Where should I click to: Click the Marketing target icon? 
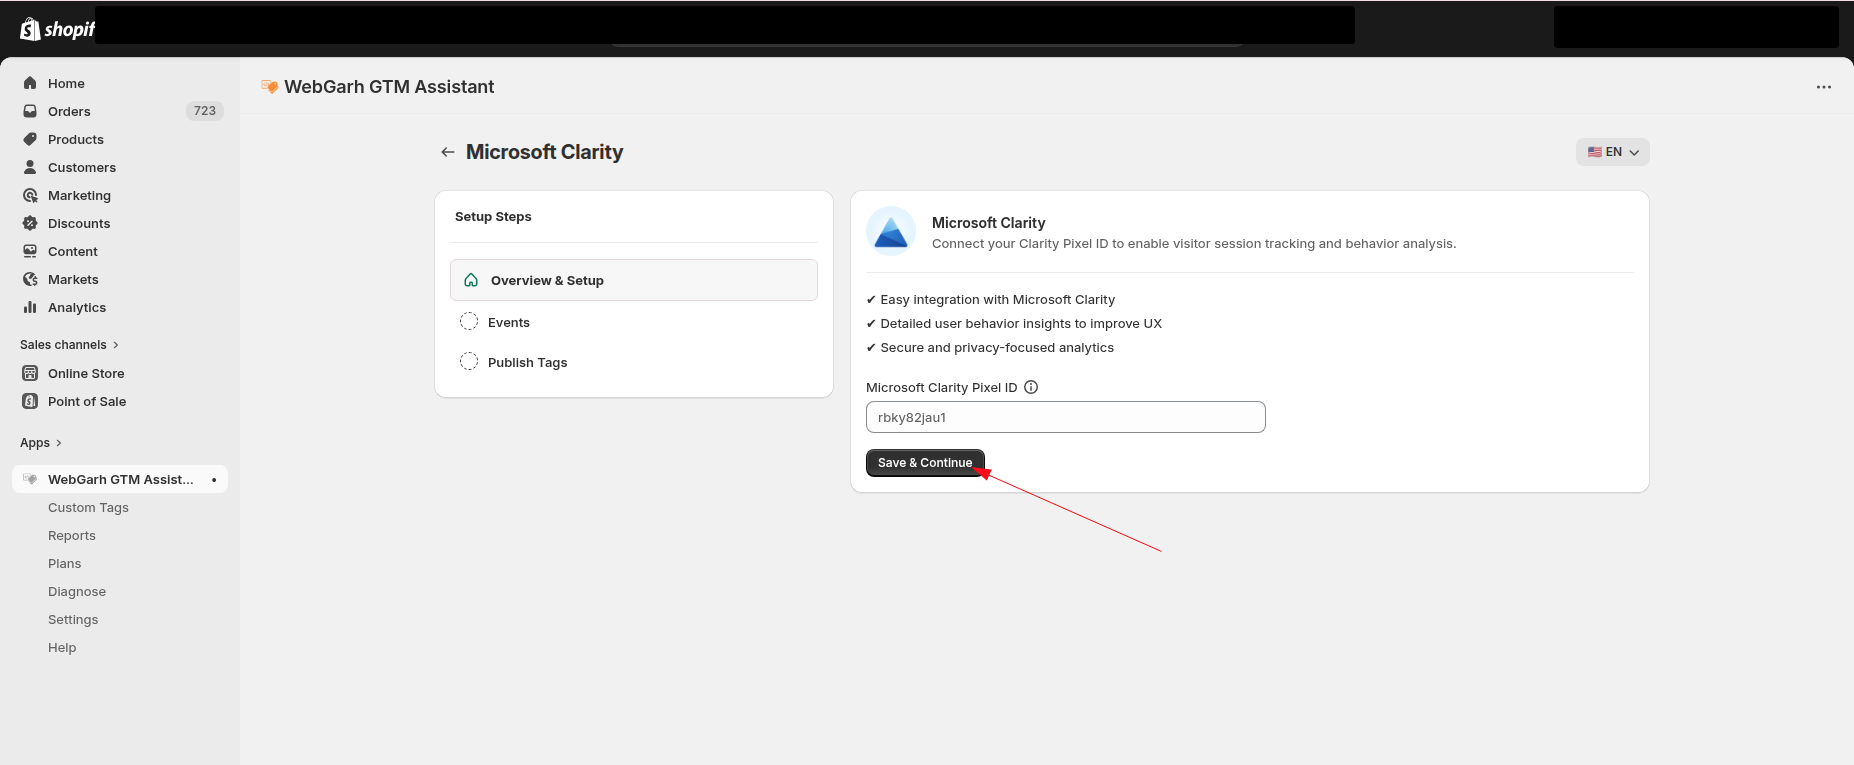30,195
